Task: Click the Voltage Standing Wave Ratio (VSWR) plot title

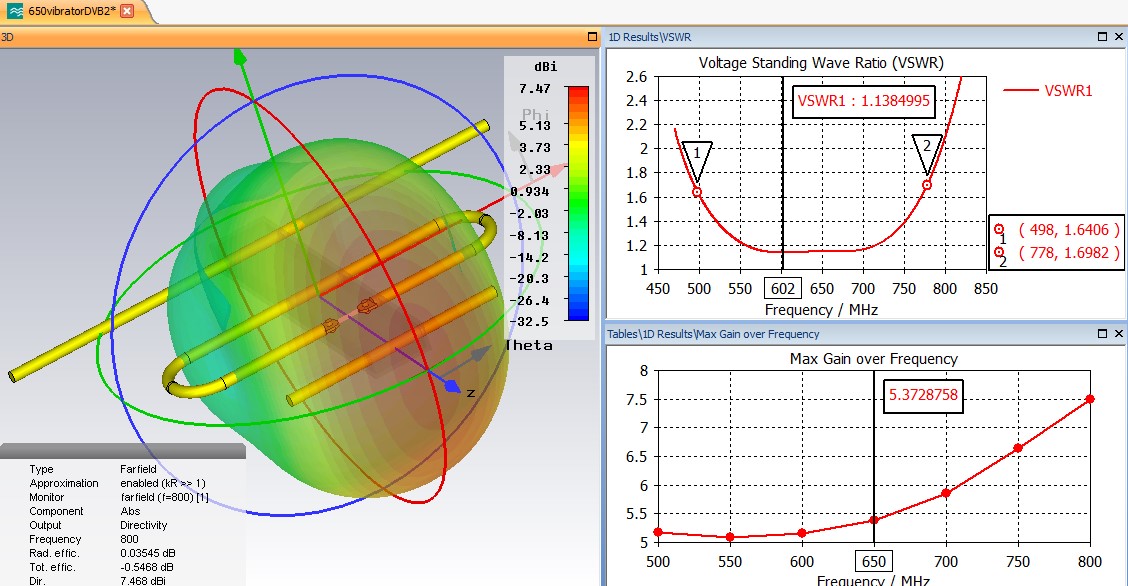Action: tap(821, 63)
